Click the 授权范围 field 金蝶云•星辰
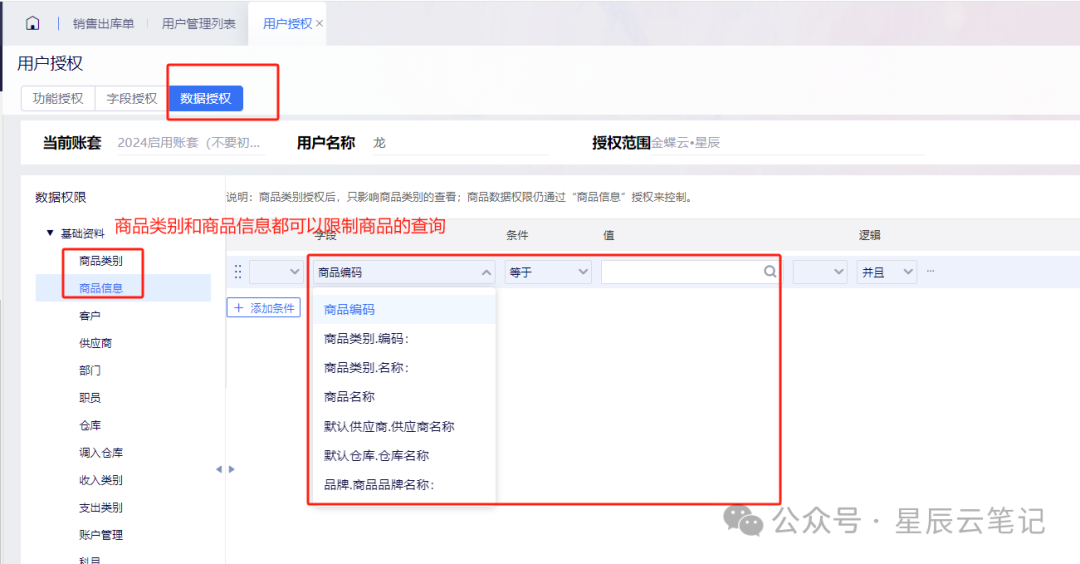The width and height of the screenshot is (1080, 564). 787,143
